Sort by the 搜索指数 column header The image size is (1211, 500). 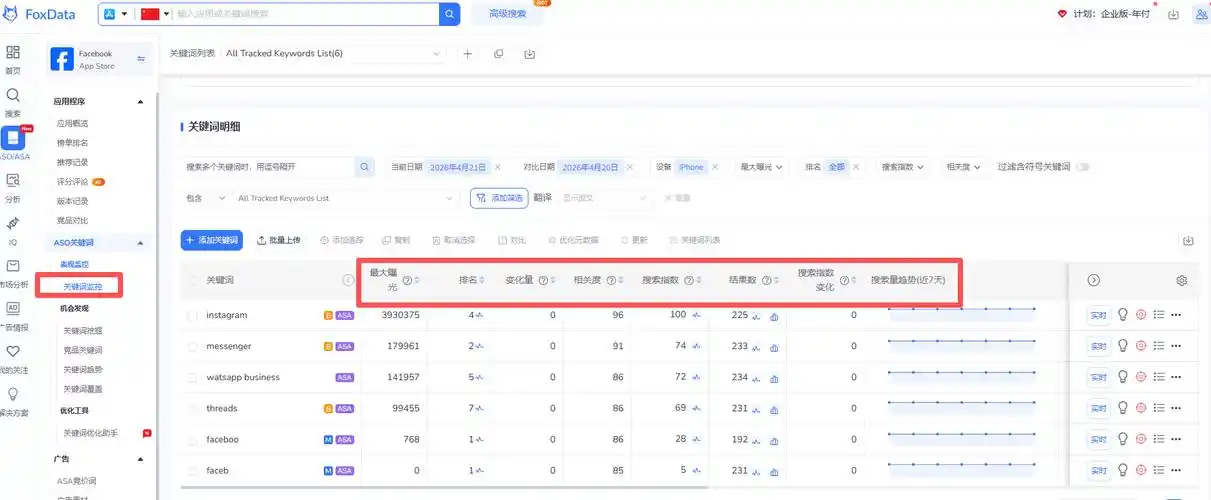(x=669, y=281)
